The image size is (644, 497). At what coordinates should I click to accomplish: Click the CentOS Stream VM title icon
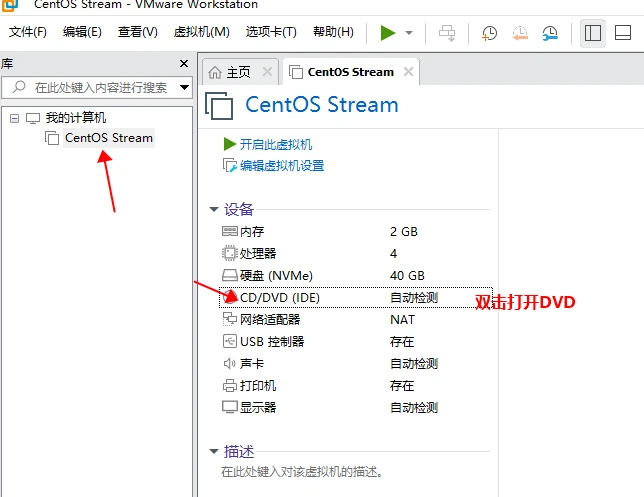(x=219, y=106)
